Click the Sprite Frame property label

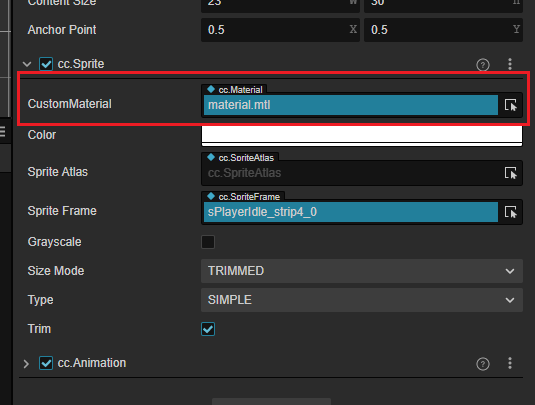coord(62,211)
